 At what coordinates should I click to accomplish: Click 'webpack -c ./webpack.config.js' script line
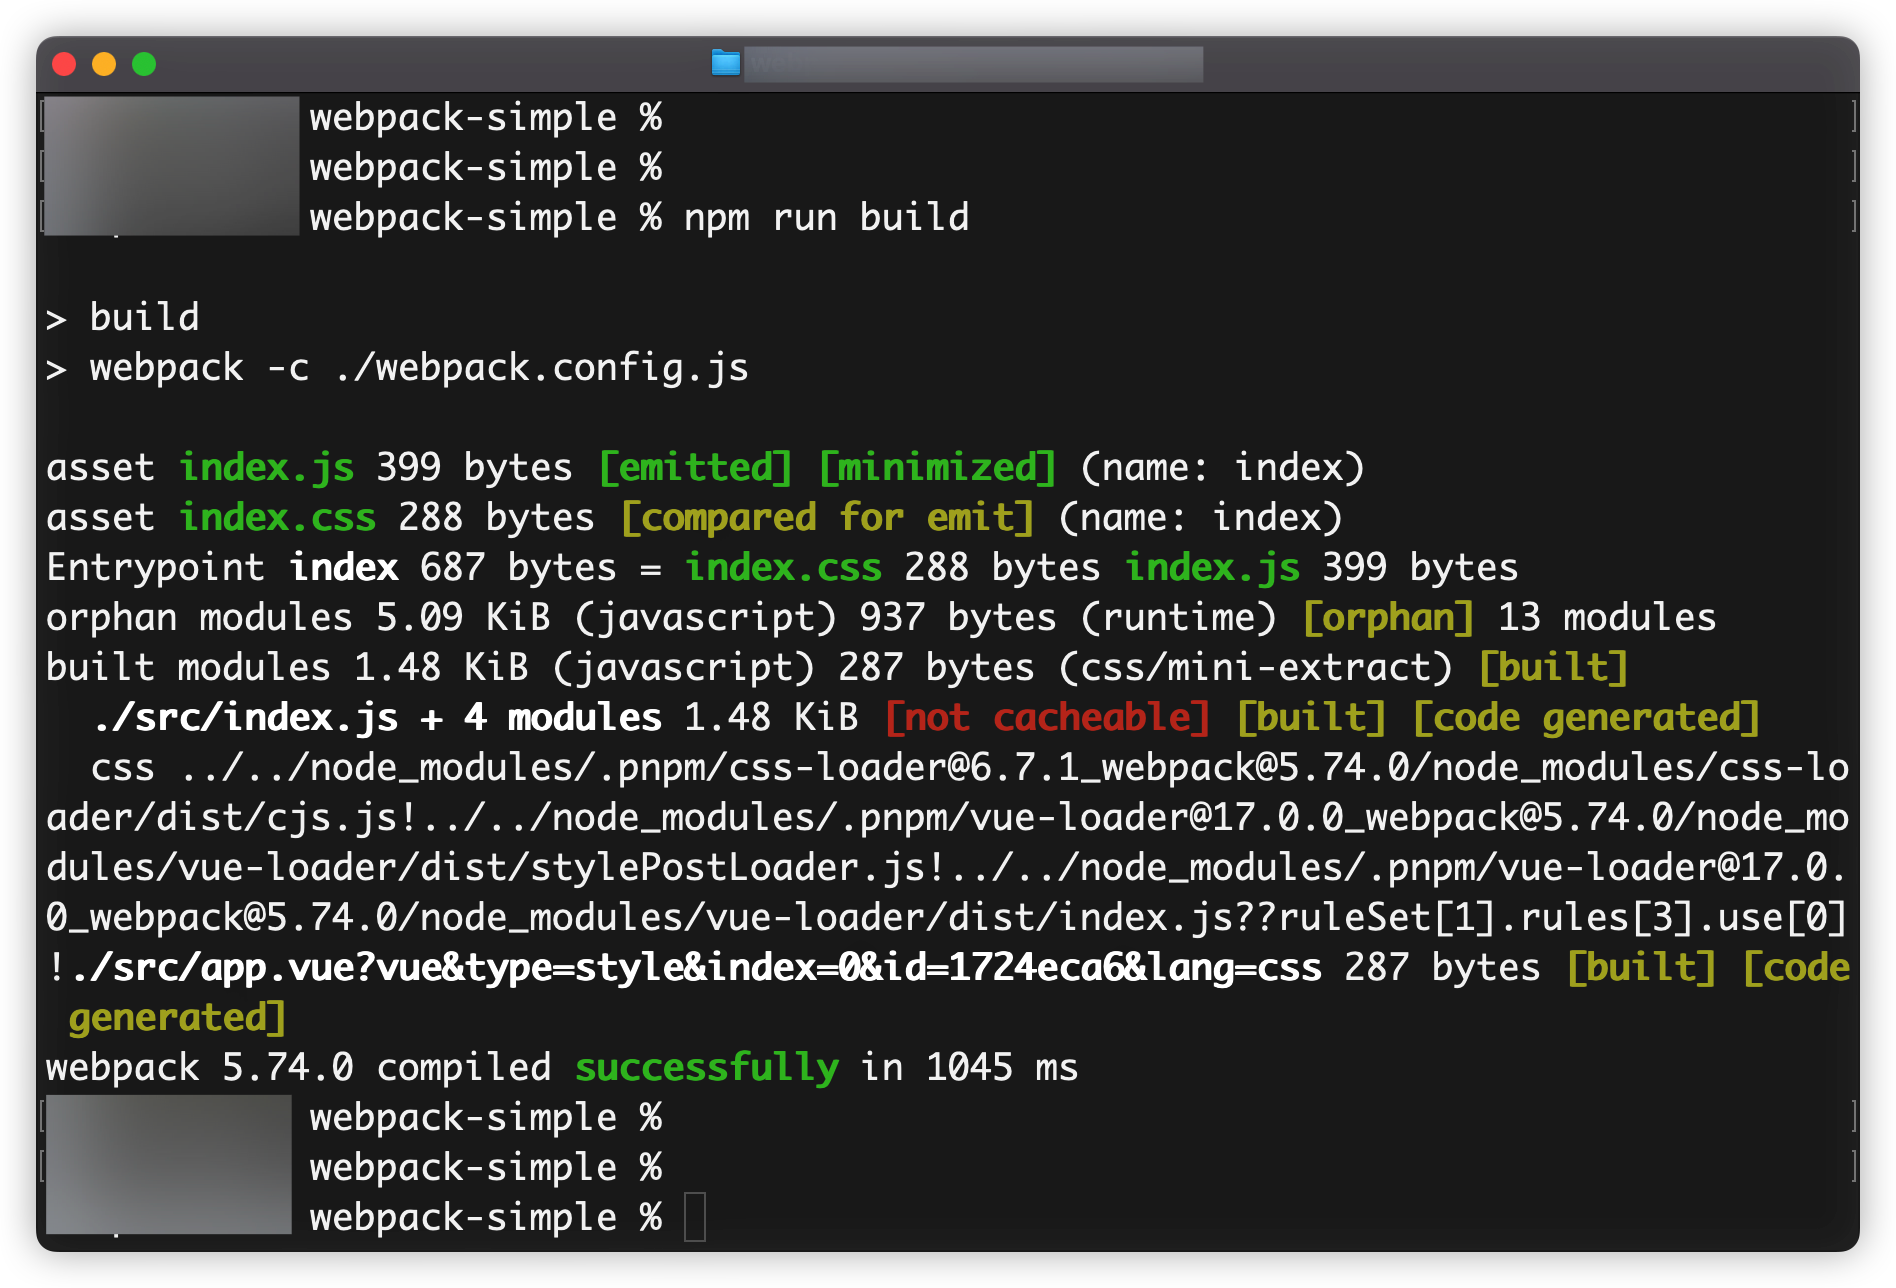[x=419, y=367]
